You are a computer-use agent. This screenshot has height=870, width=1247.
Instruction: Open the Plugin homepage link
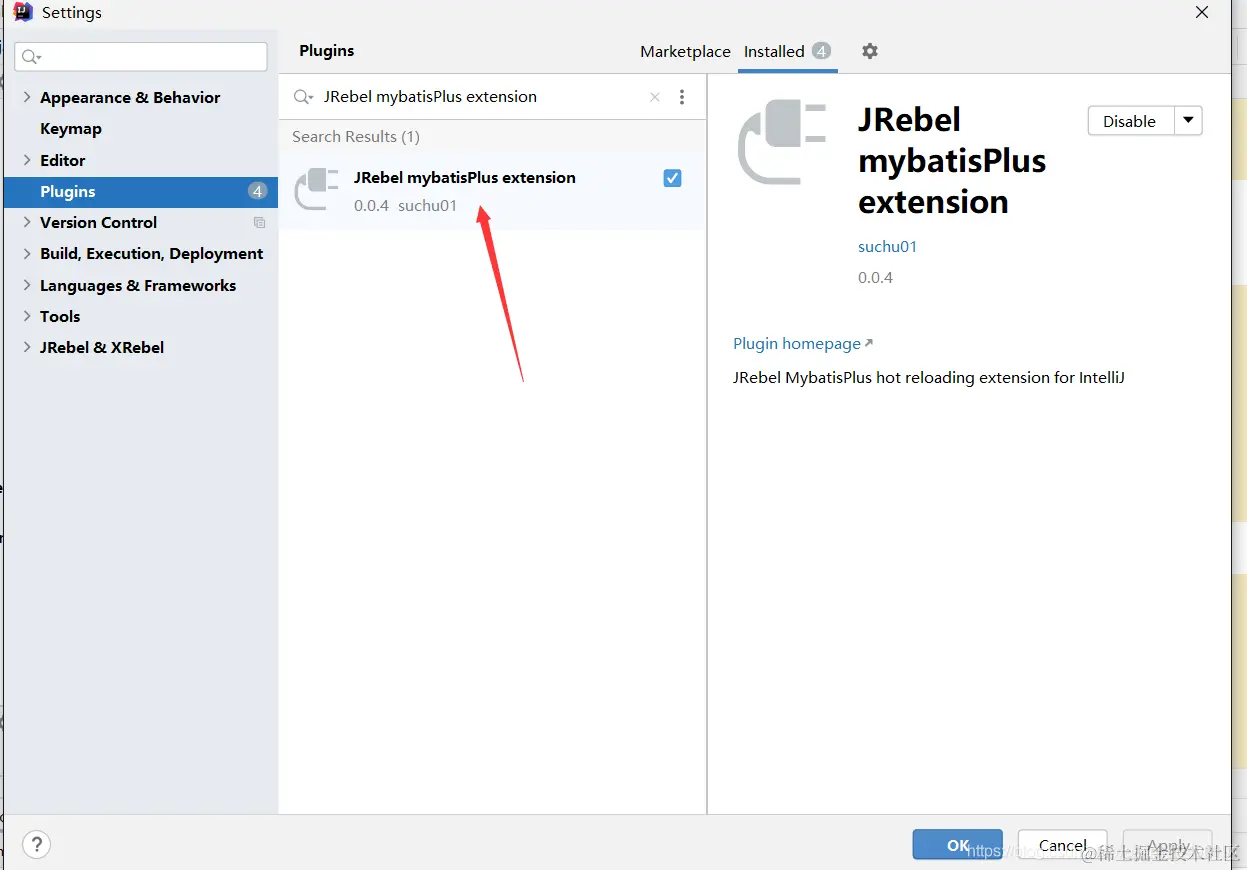coord(803,343)
